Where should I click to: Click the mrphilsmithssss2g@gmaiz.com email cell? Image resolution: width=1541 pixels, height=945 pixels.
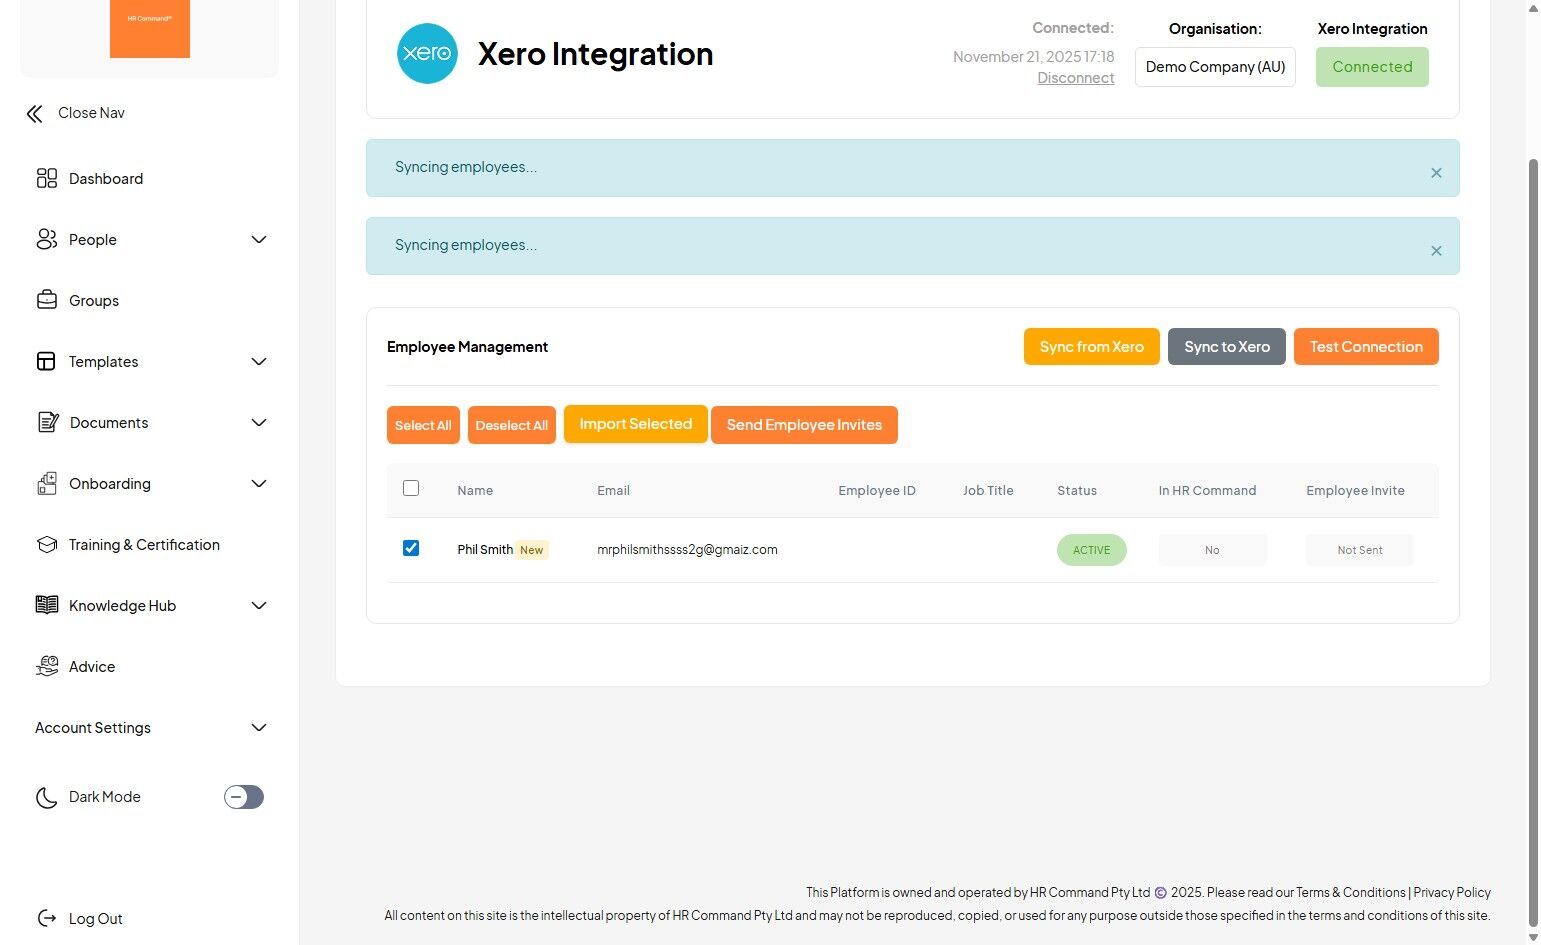click(x=687, y=550)
